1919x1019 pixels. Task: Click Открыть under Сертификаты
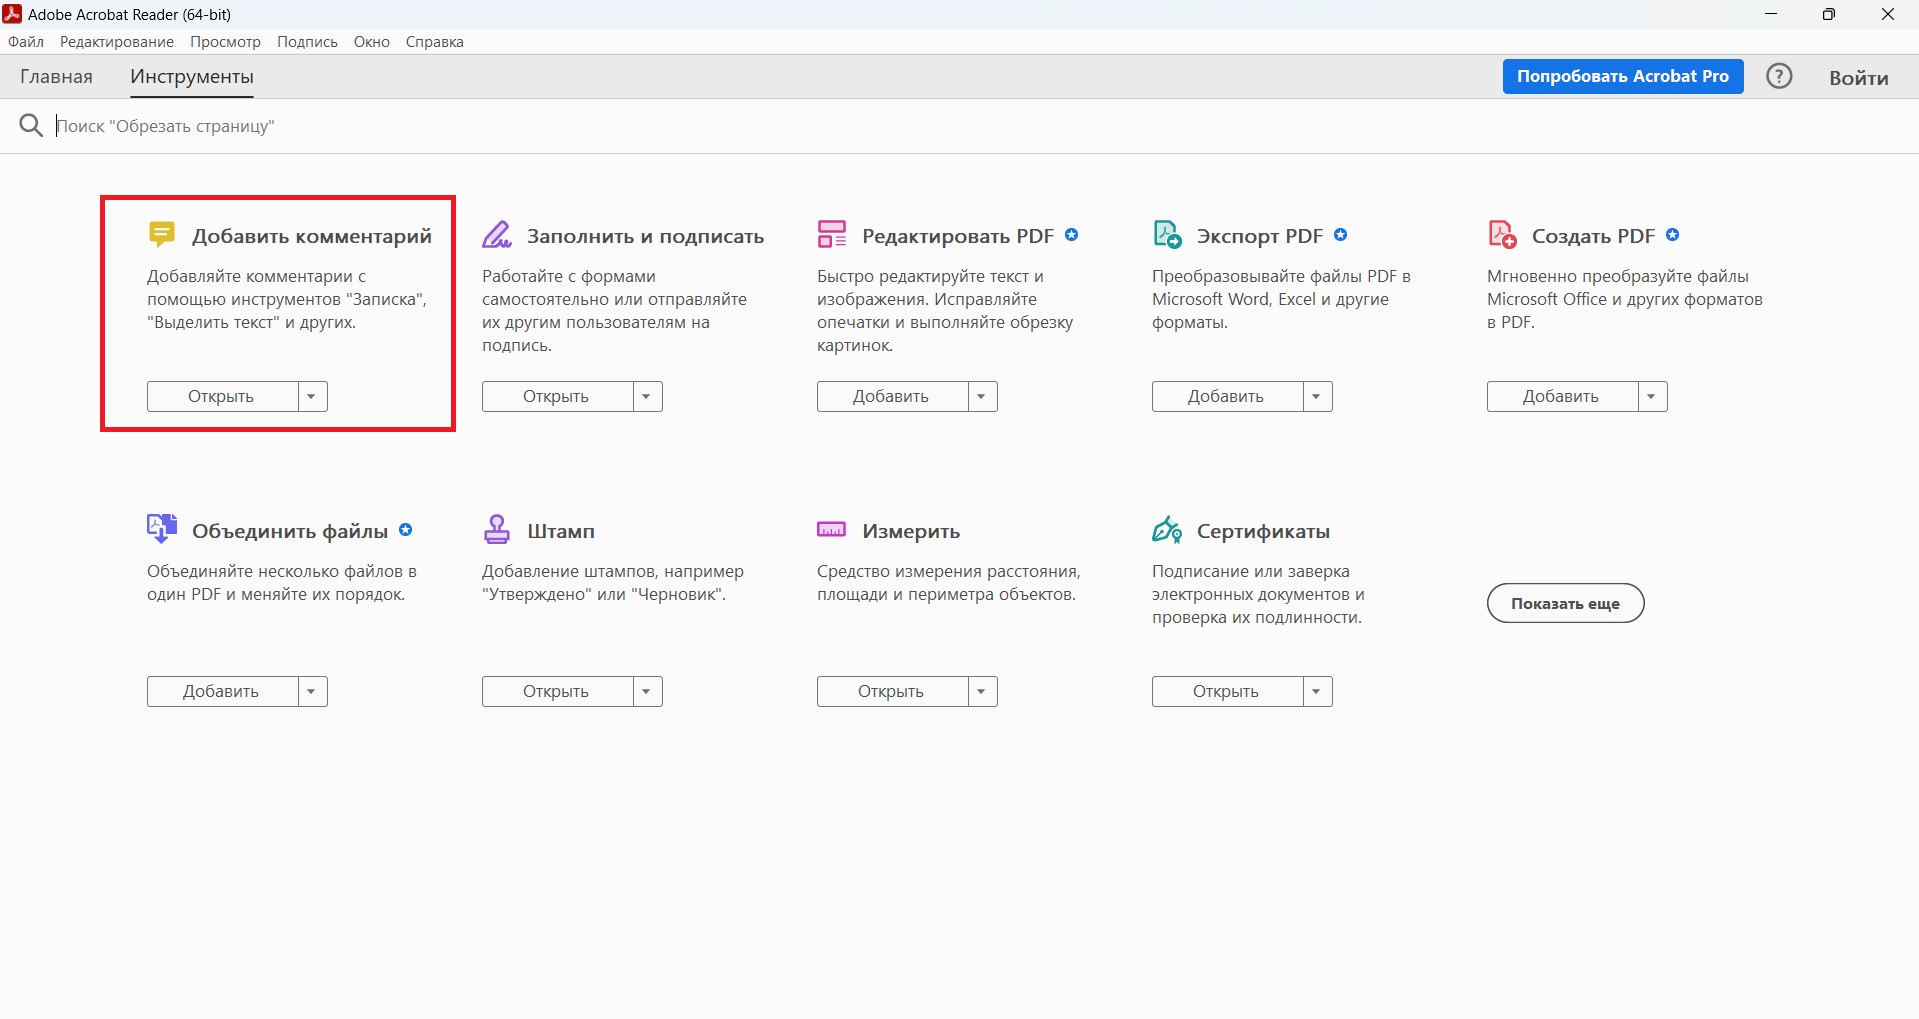tap(1227, 692)
